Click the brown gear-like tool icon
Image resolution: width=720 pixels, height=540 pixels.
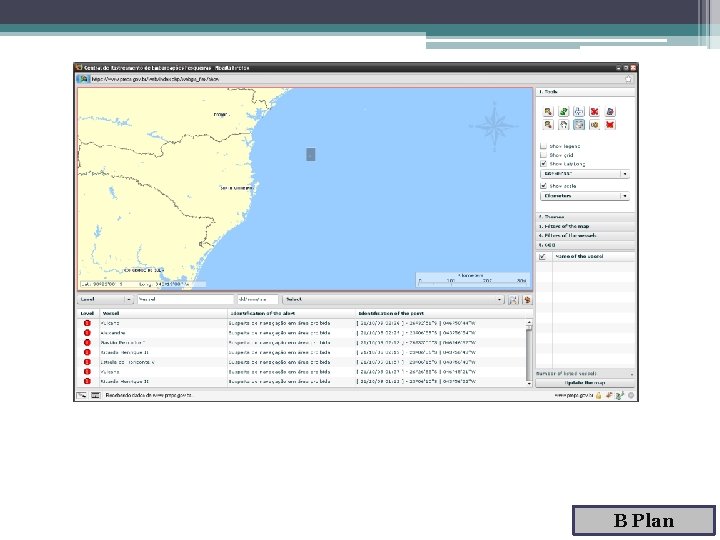[x=594, y=125]
